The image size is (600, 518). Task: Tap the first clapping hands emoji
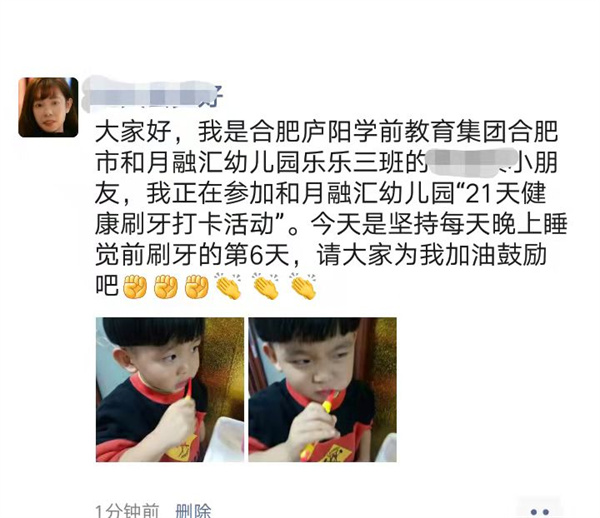point(228,286)
